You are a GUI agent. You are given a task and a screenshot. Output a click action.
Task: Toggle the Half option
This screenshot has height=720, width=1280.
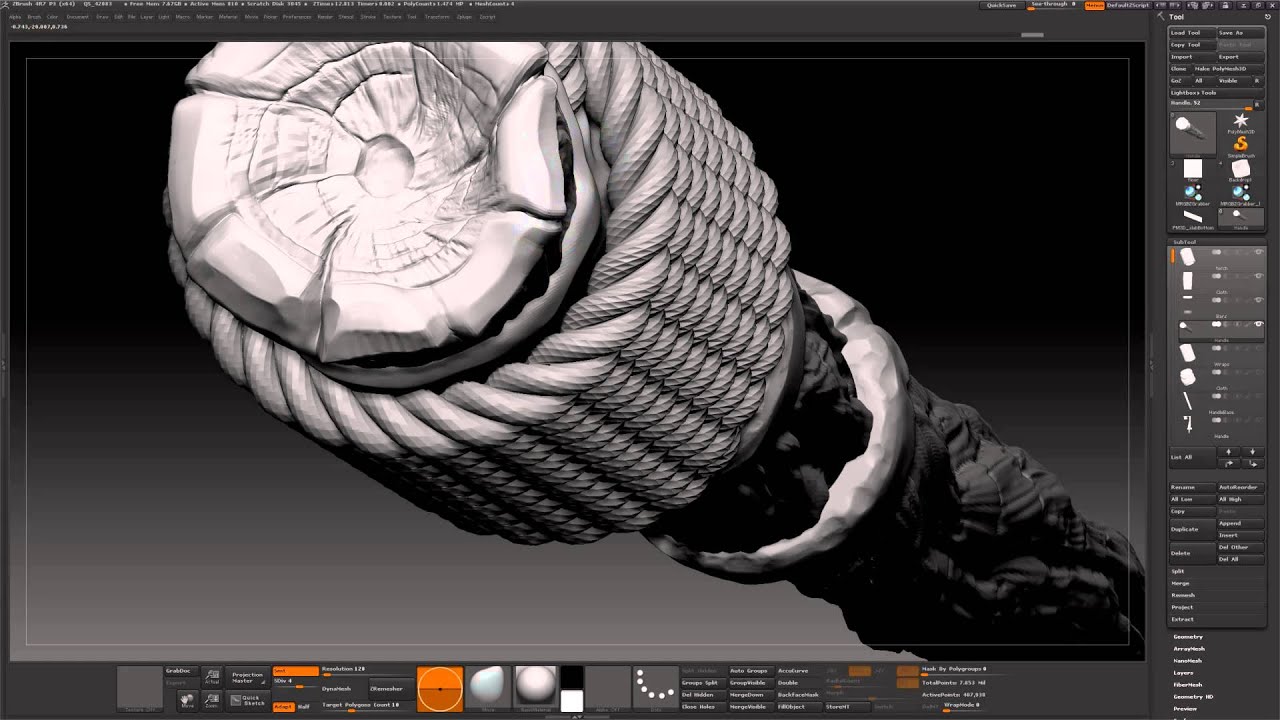pyautogui.click(x=304, y=706)
